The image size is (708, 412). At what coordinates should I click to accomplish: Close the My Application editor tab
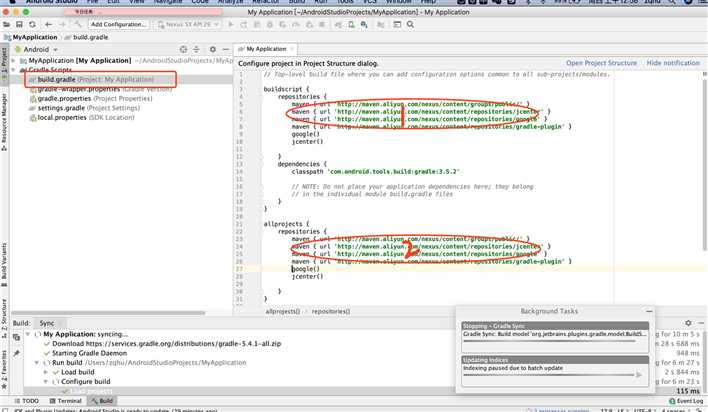(293, 49)
